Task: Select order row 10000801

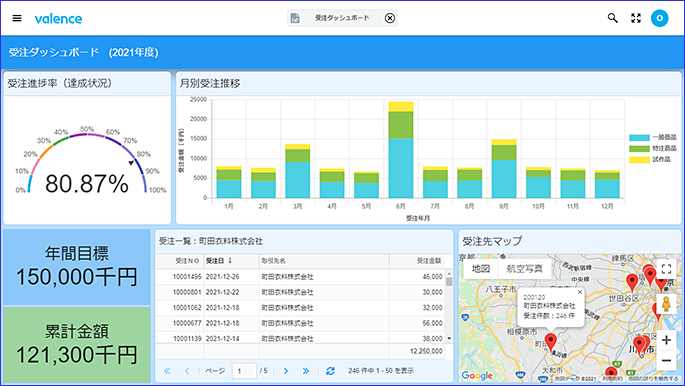Action: point(300,292)
